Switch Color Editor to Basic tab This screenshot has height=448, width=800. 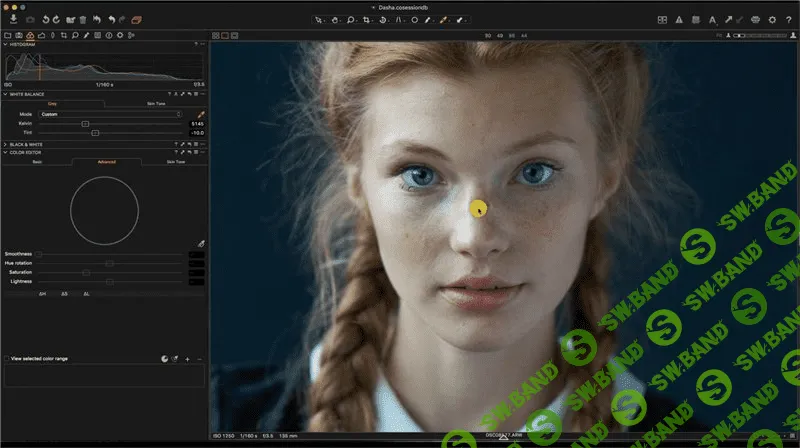37,162
